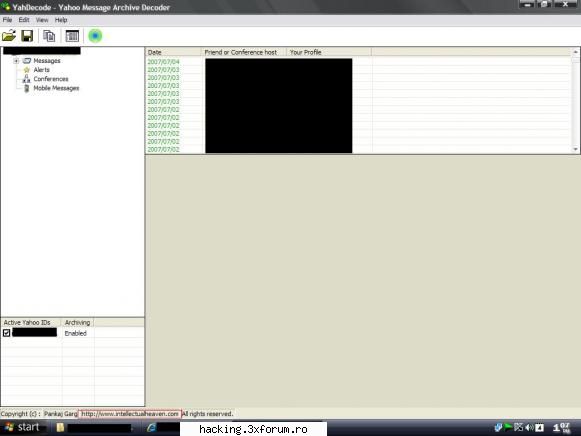This screenshot has height=436, width=581.
Task: Click the Enabled archiving status cell
Action: point(76,333)
